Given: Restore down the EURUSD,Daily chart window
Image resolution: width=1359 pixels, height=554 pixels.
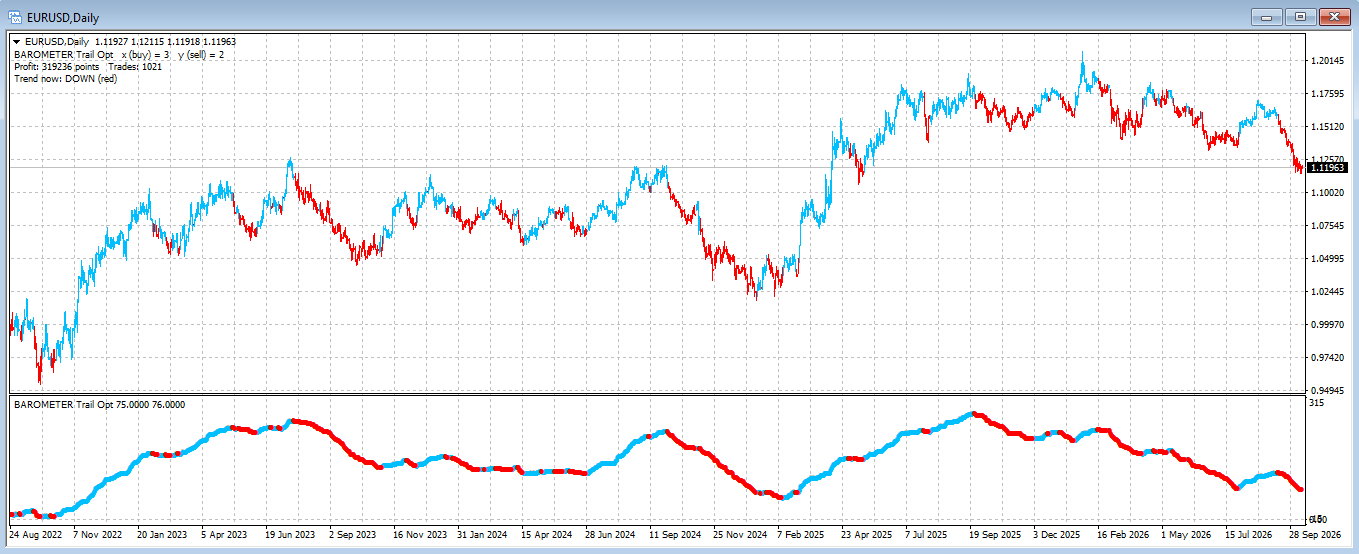Looking at the screenshot, I should 1301,16.
